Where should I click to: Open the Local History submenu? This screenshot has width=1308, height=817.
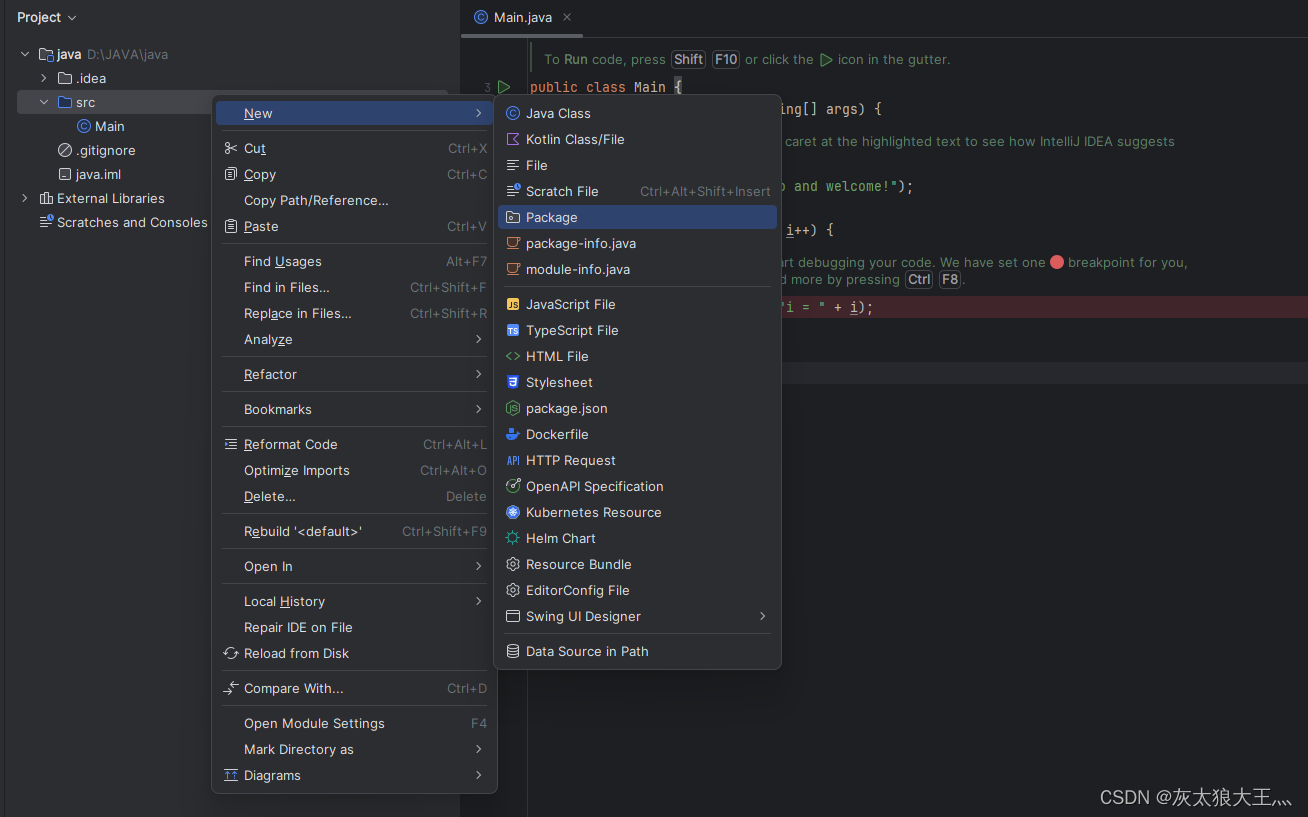click(x=355, y=601)
